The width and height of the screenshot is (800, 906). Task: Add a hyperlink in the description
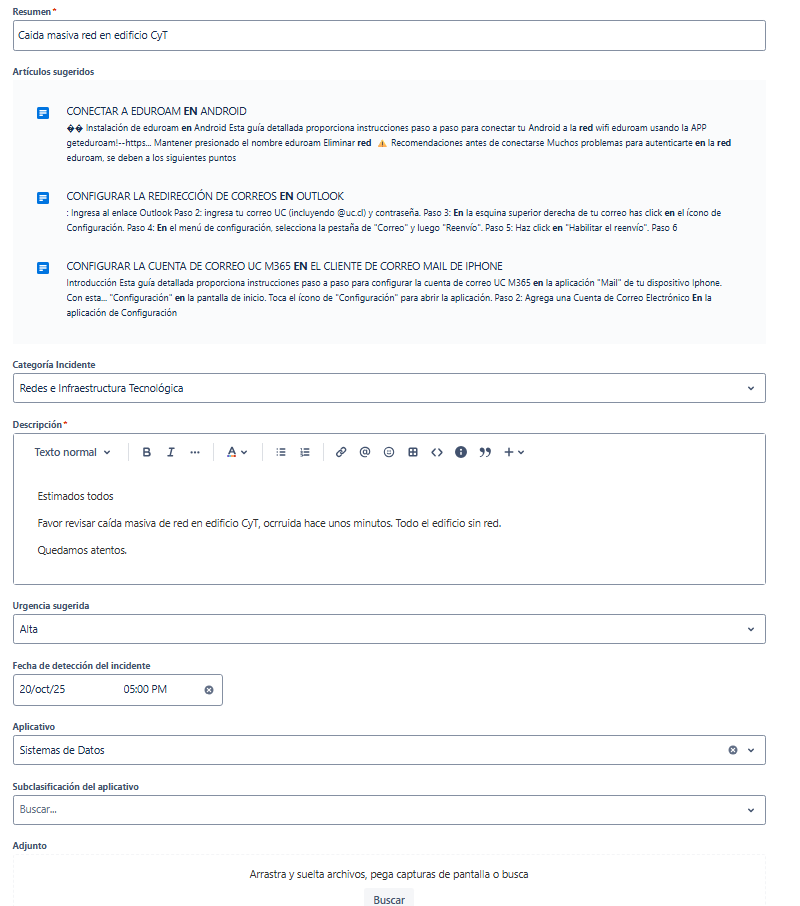click(x=341, y=452)
